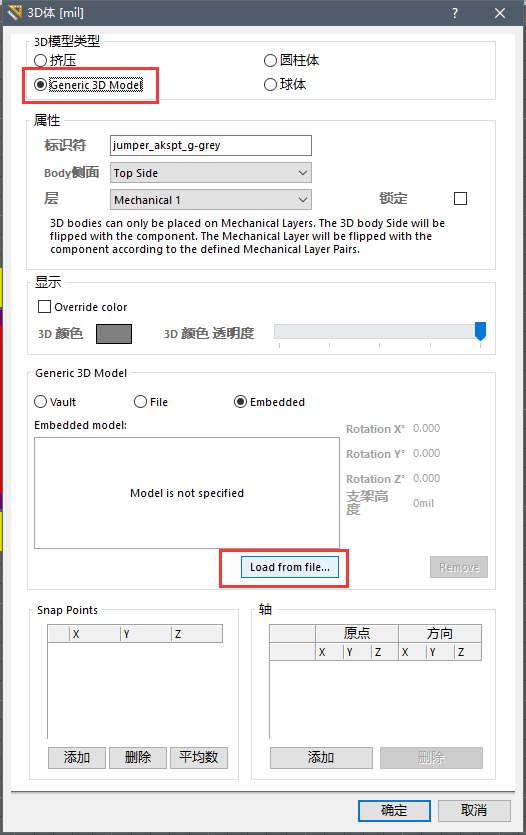Viewport: 526px width, 835px height.
Task: Select the 圆柱体 model type
Action: (x=291, y=61)
